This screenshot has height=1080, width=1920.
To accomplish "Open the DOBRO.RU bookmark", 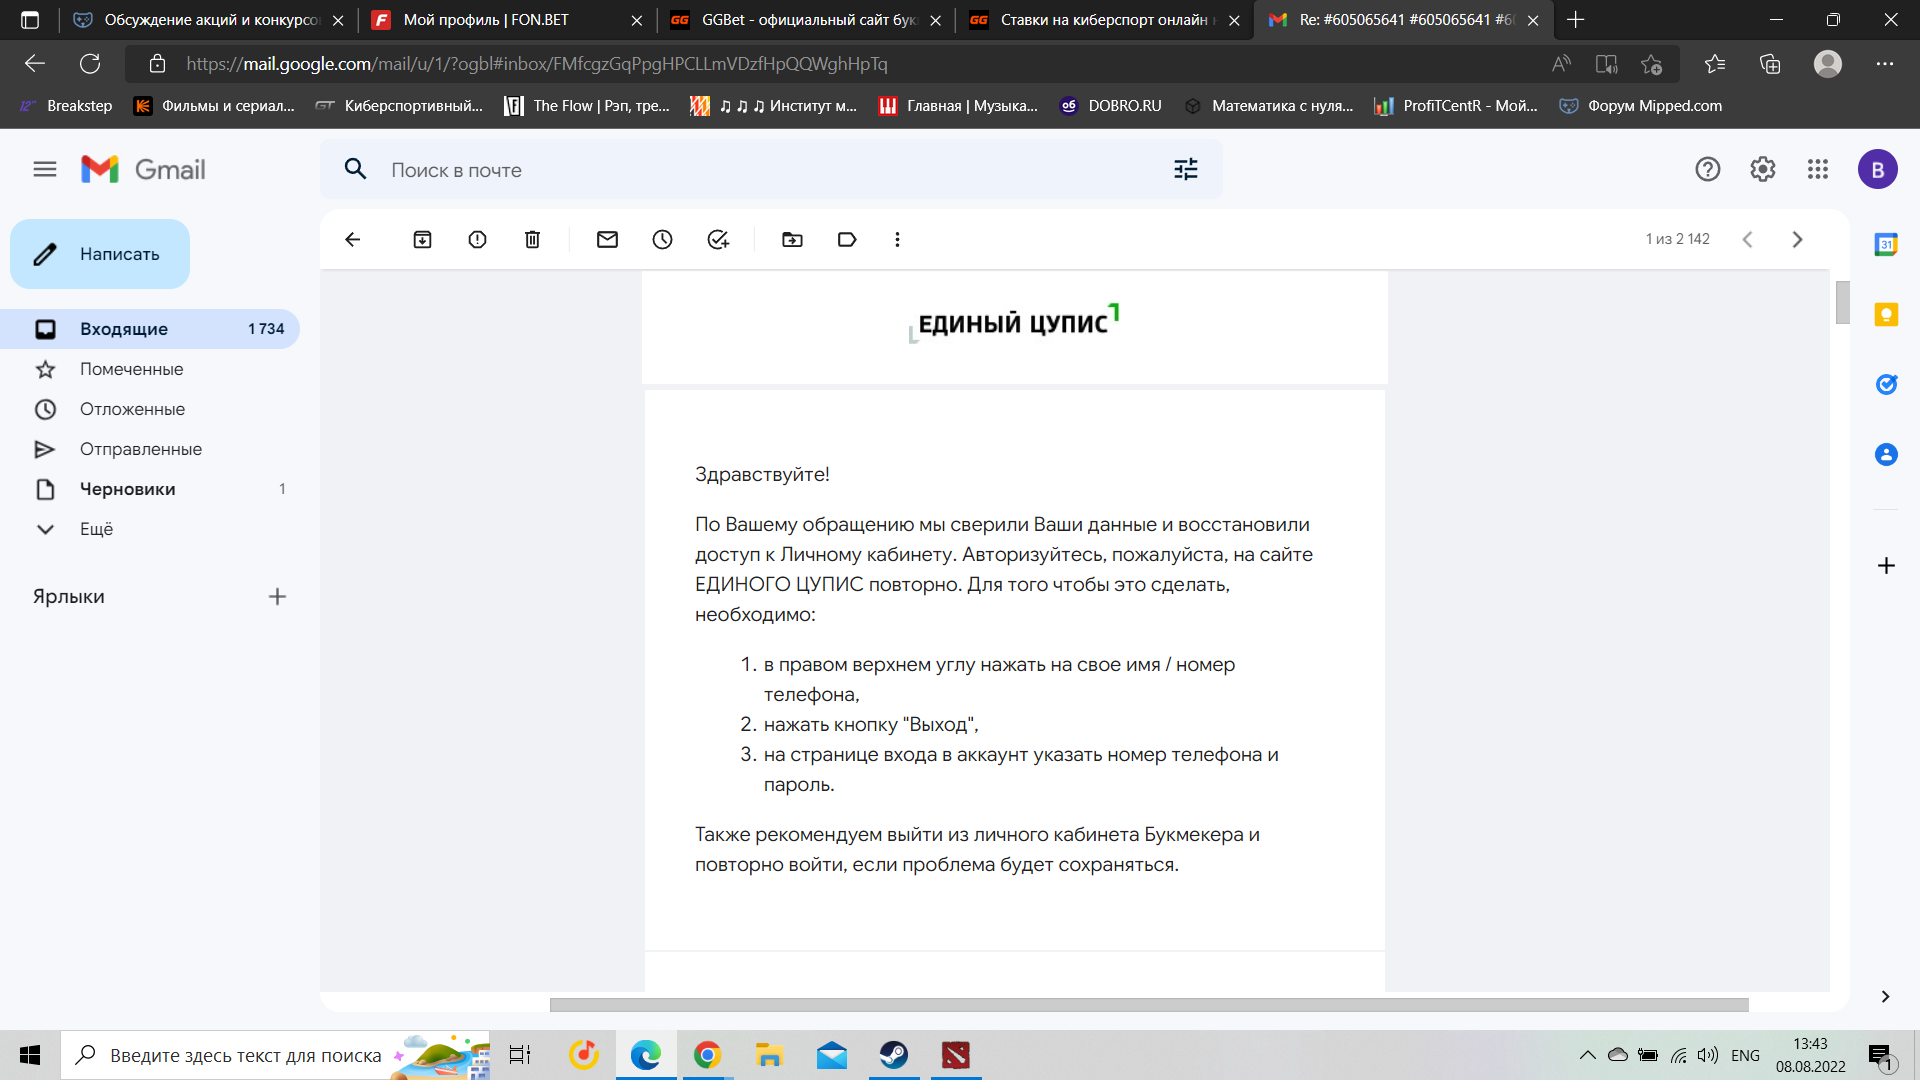I will point(1111,106).
